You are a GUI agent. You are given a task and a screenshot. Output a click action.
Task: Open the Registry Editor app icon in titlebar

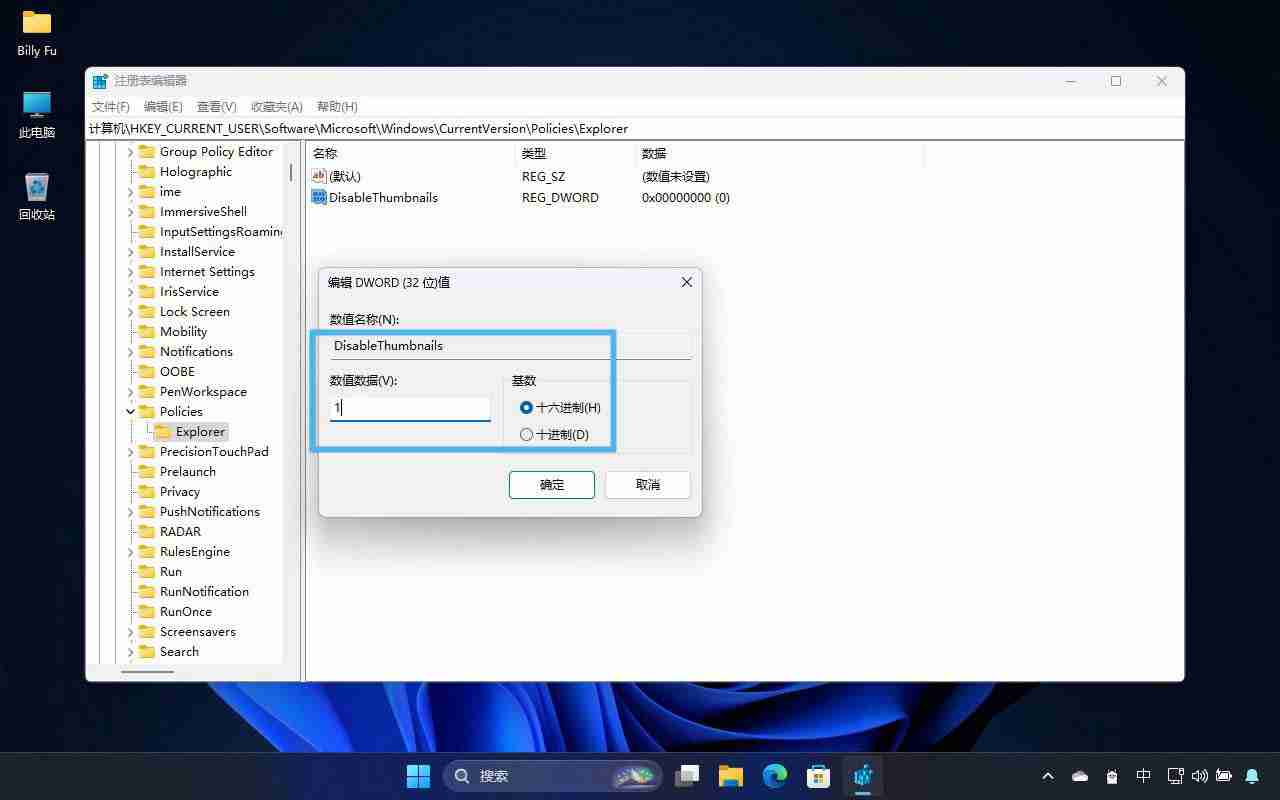pos(99,80)
